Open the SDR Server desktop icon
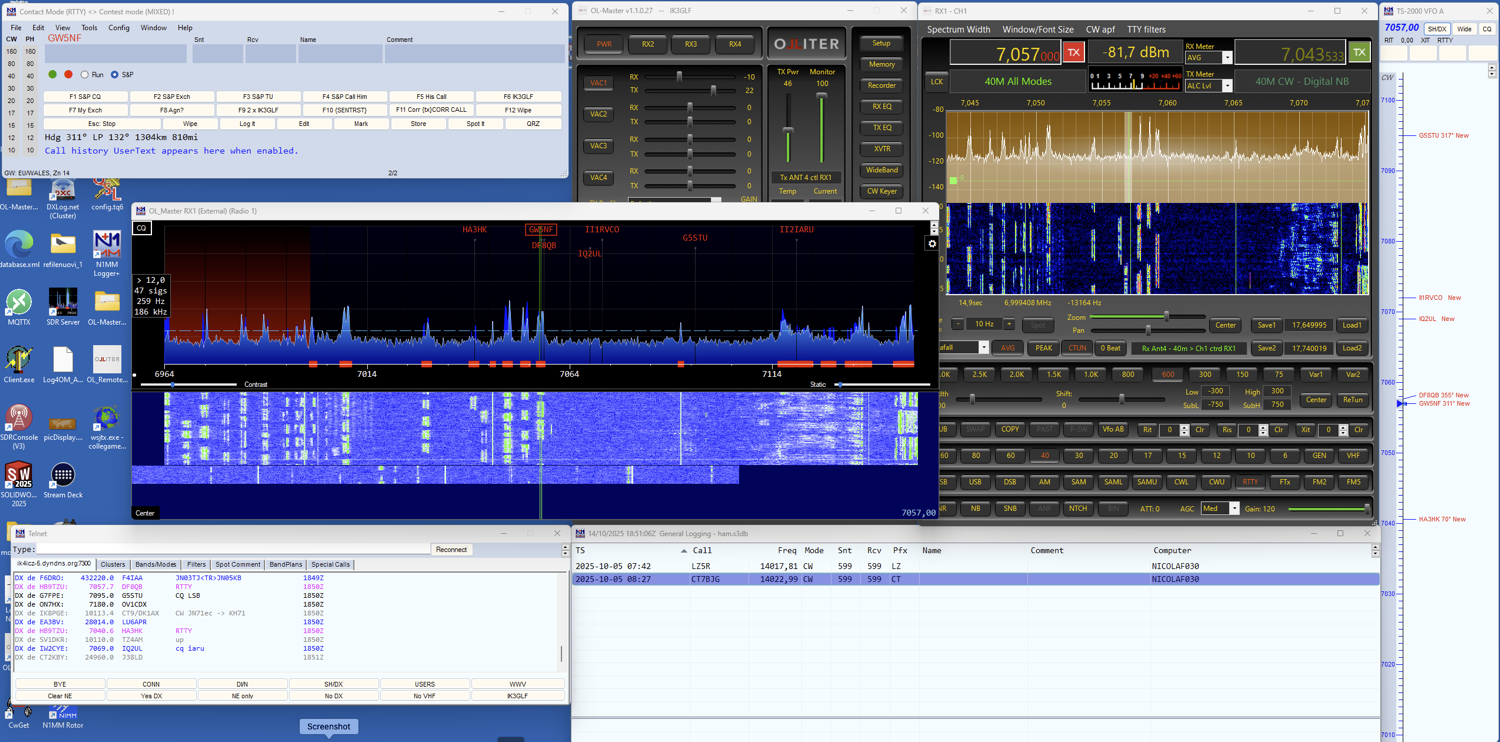Image resolution: width=1500 pixels, height=742 pixels. (x=62, y=302)
